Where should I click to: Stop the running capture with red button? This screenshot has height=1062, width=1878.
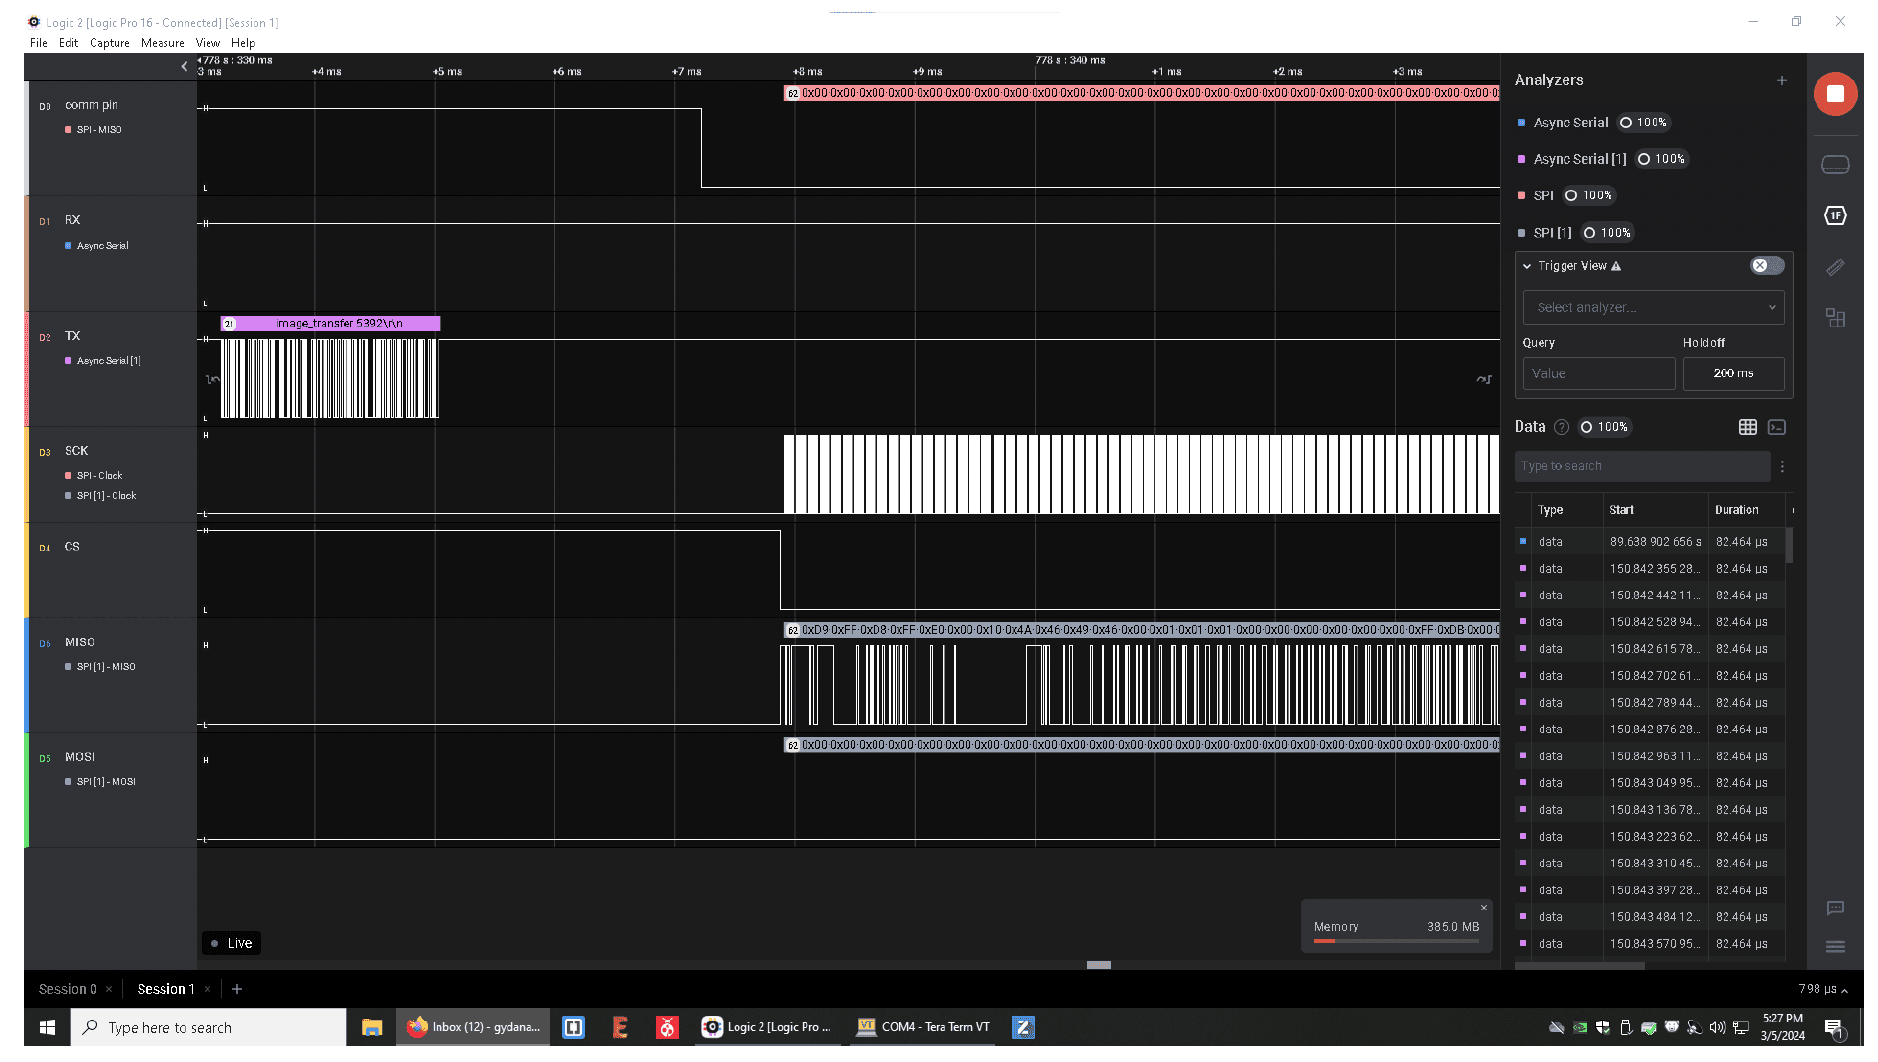click(x=1835, y=94)
